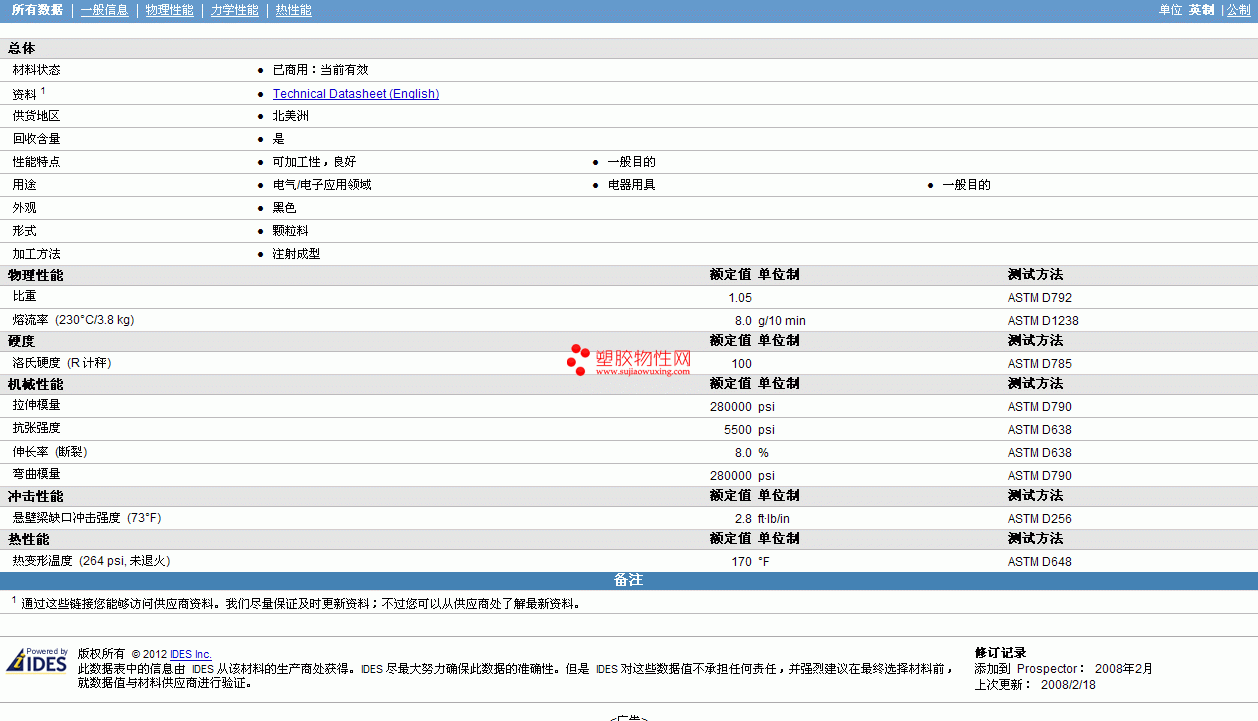Click the 1.05 specific gravity value
Viewport: 1258px width, 721px height.
pyautogui.click(x=740, y=298)
